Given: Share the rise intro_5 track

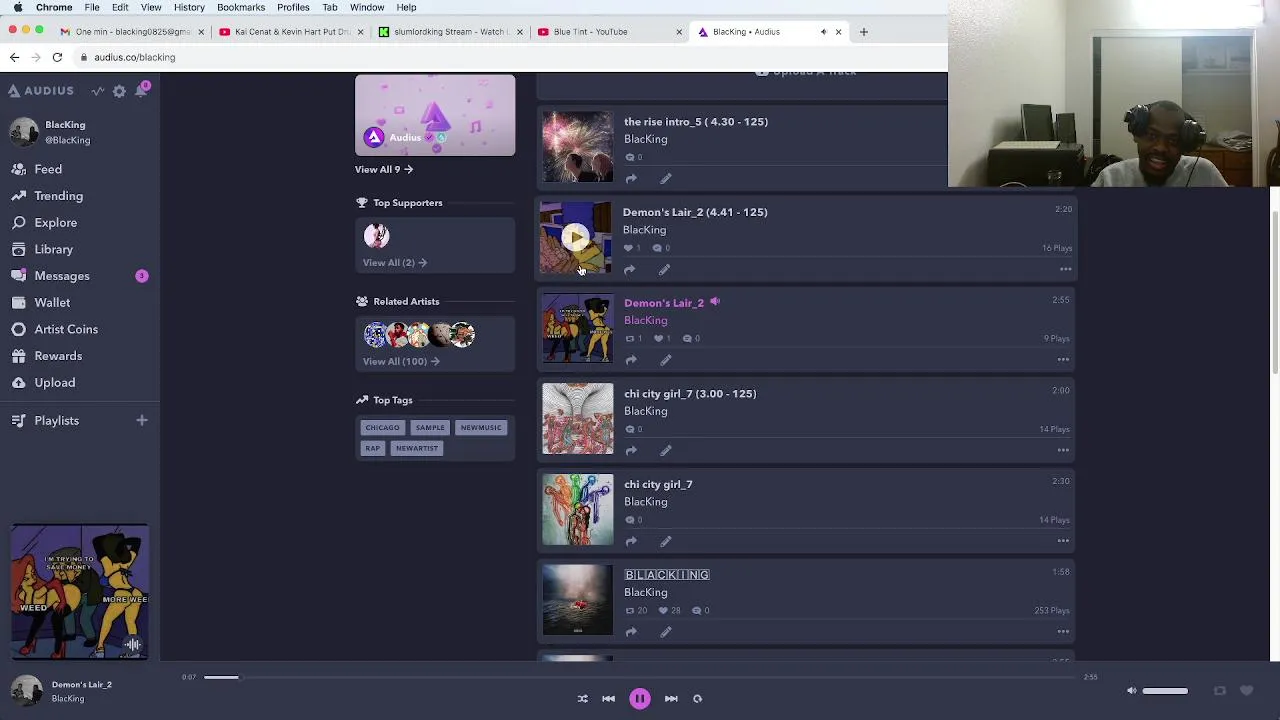Looking at the screenshot, I should [x=631, y=179].
